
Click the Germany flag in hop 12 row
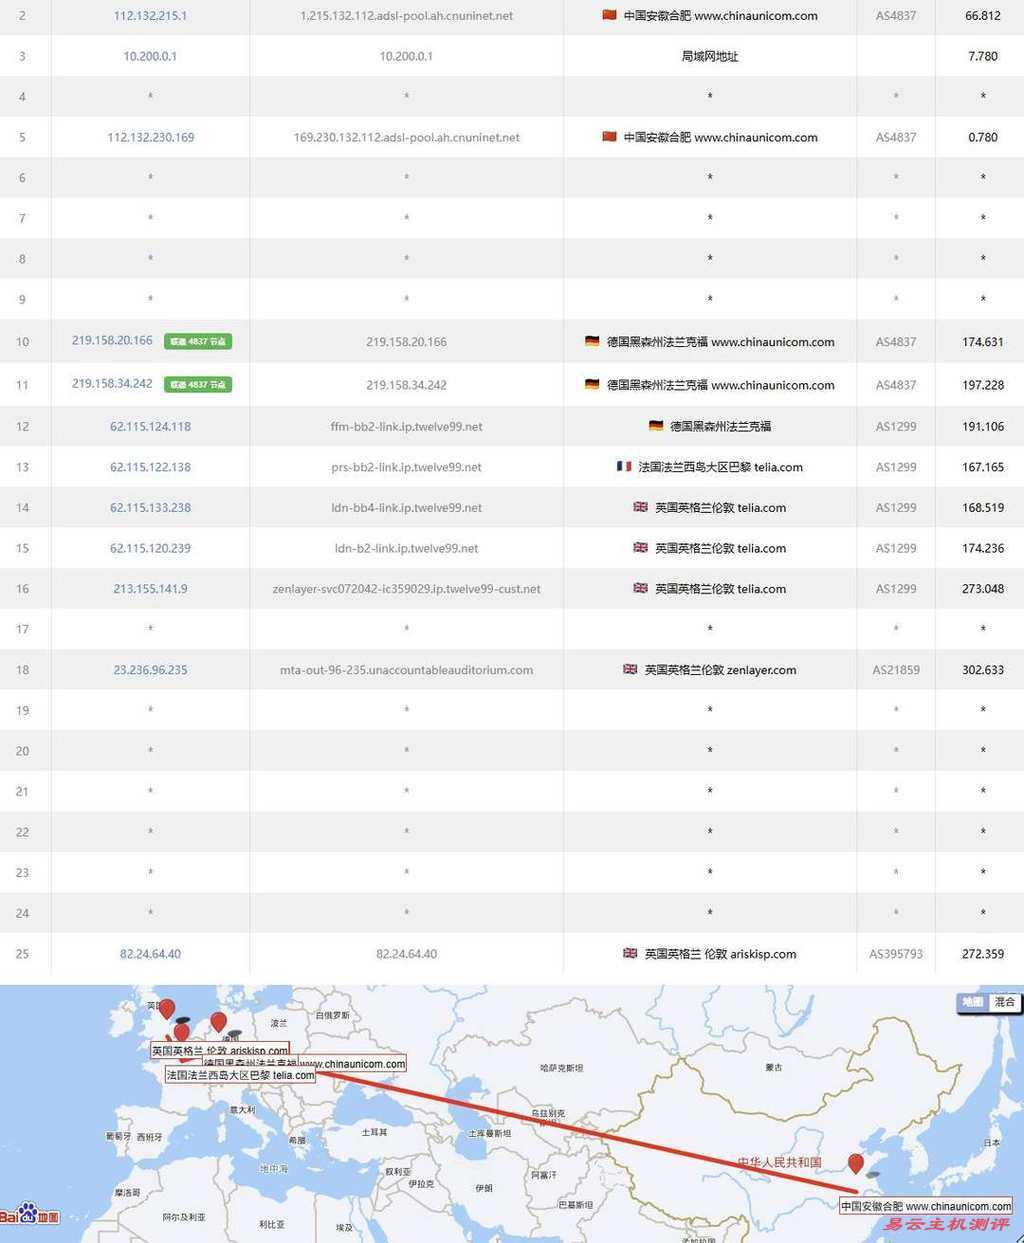point(656,426)
